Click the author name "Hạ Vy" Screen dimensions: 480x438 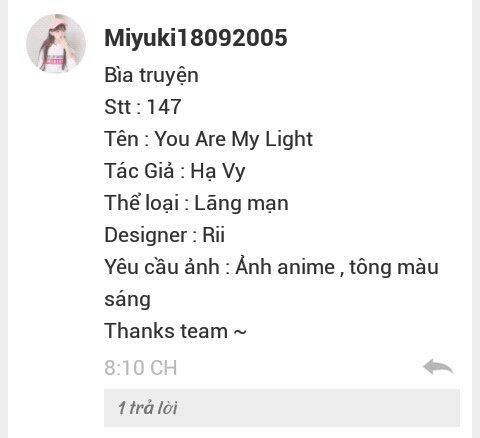(218, 172)
